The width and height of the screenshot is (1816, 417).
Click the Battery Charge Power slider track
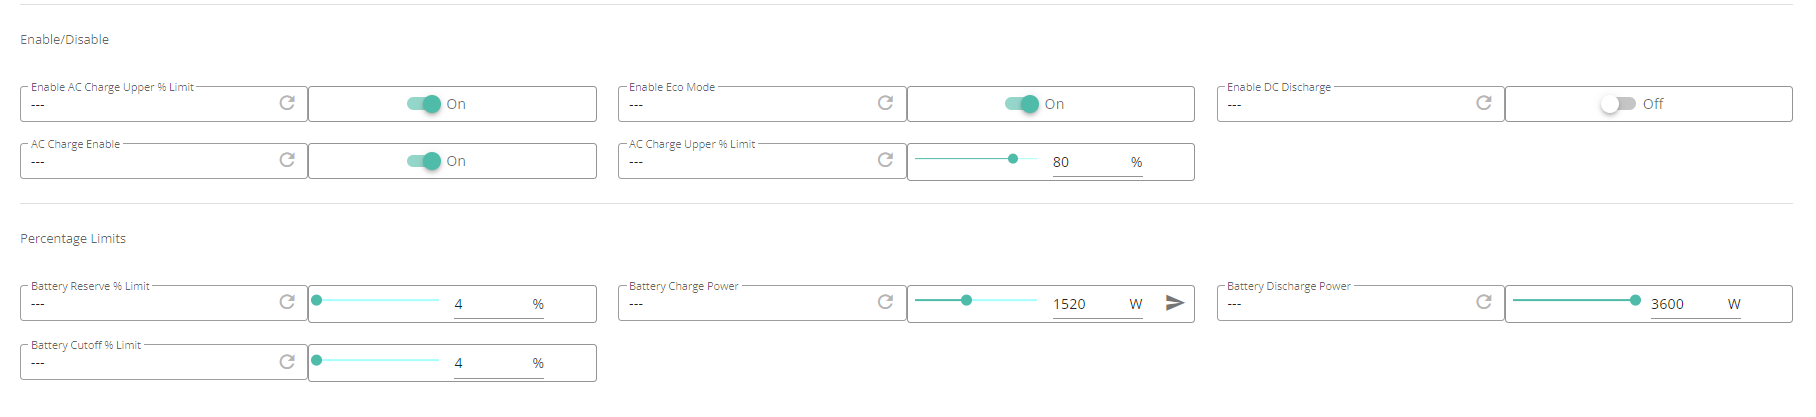click(x=976, y=300)
